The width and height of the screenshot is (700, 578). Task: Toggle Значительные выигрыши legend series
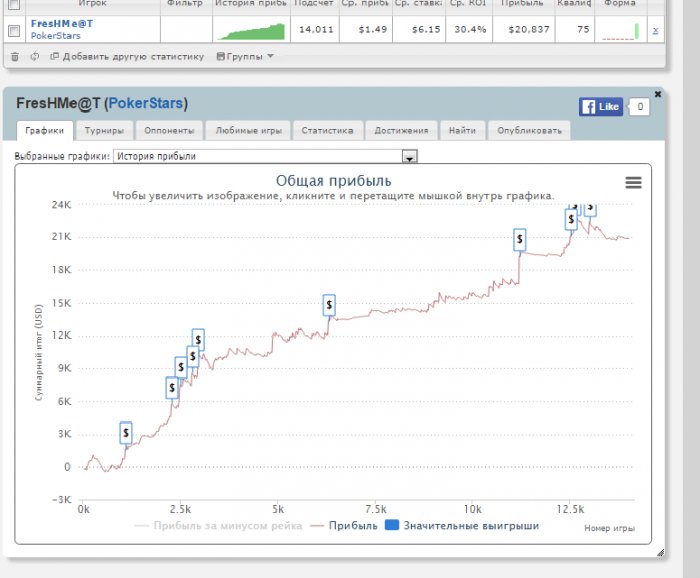pyautogui.click(x=462, y=526)
